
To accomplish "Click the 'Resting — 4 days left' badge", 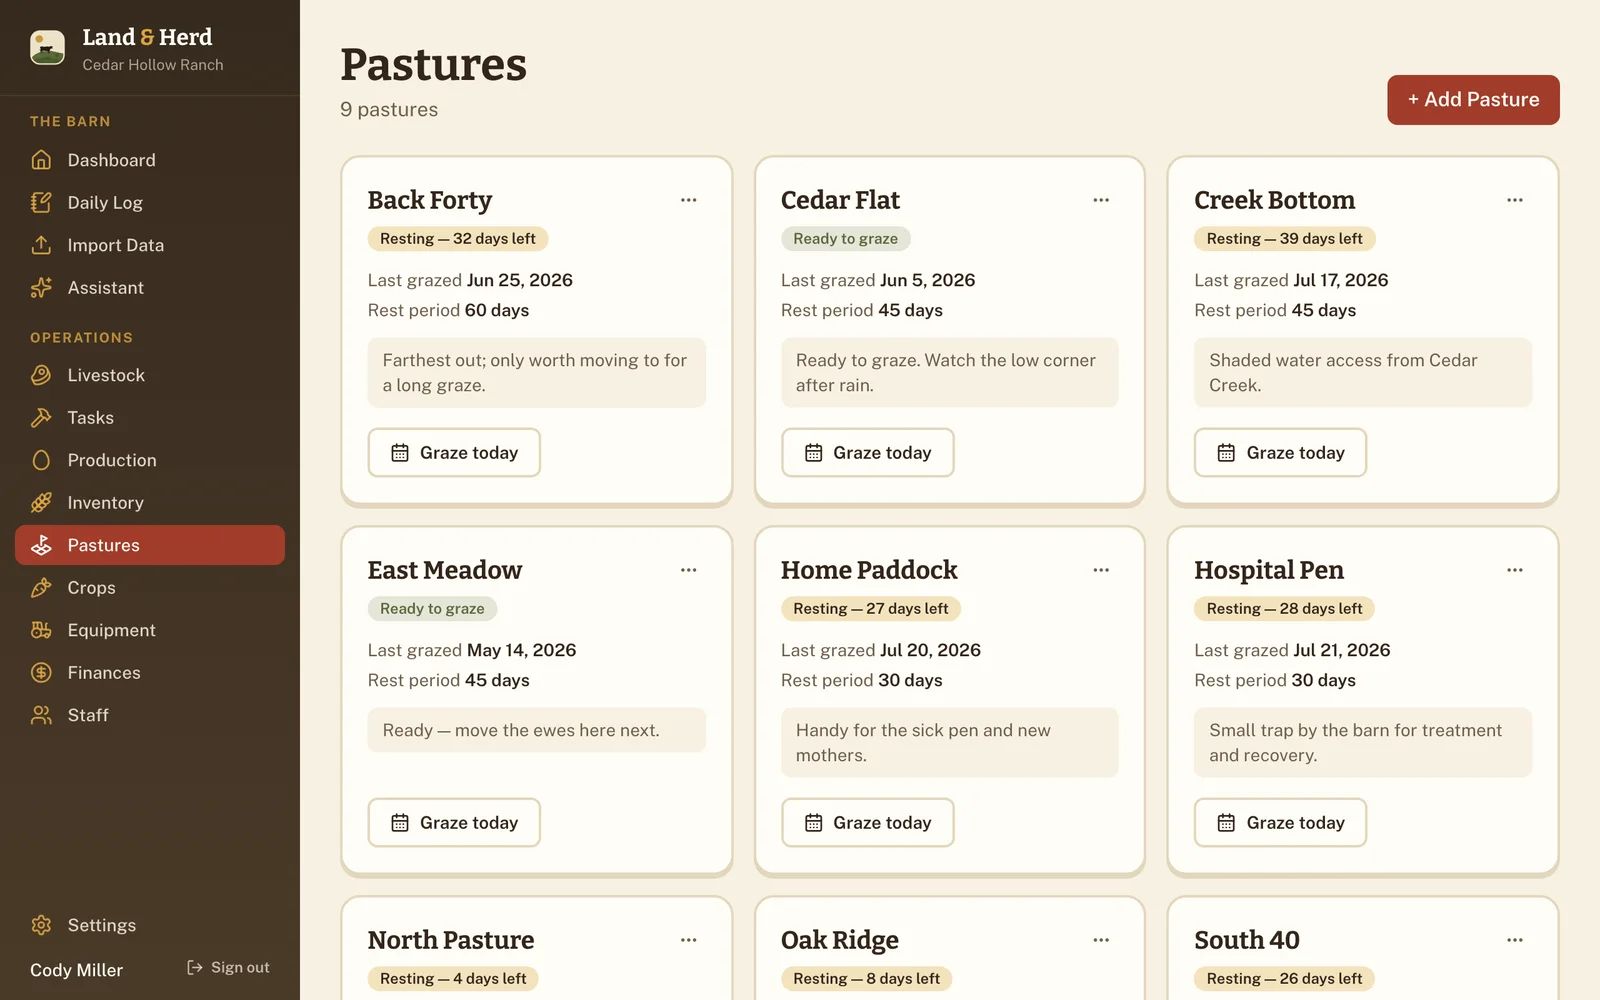I will [x=453, y=979].
